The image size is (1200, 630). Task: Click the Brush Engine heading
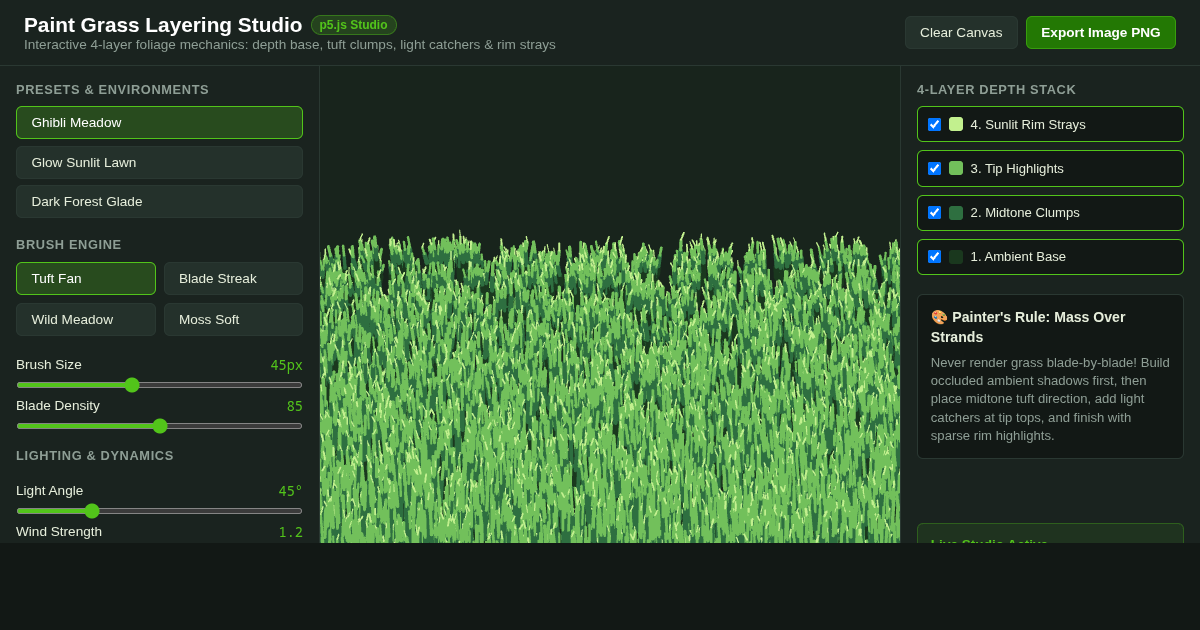point(69,244)
